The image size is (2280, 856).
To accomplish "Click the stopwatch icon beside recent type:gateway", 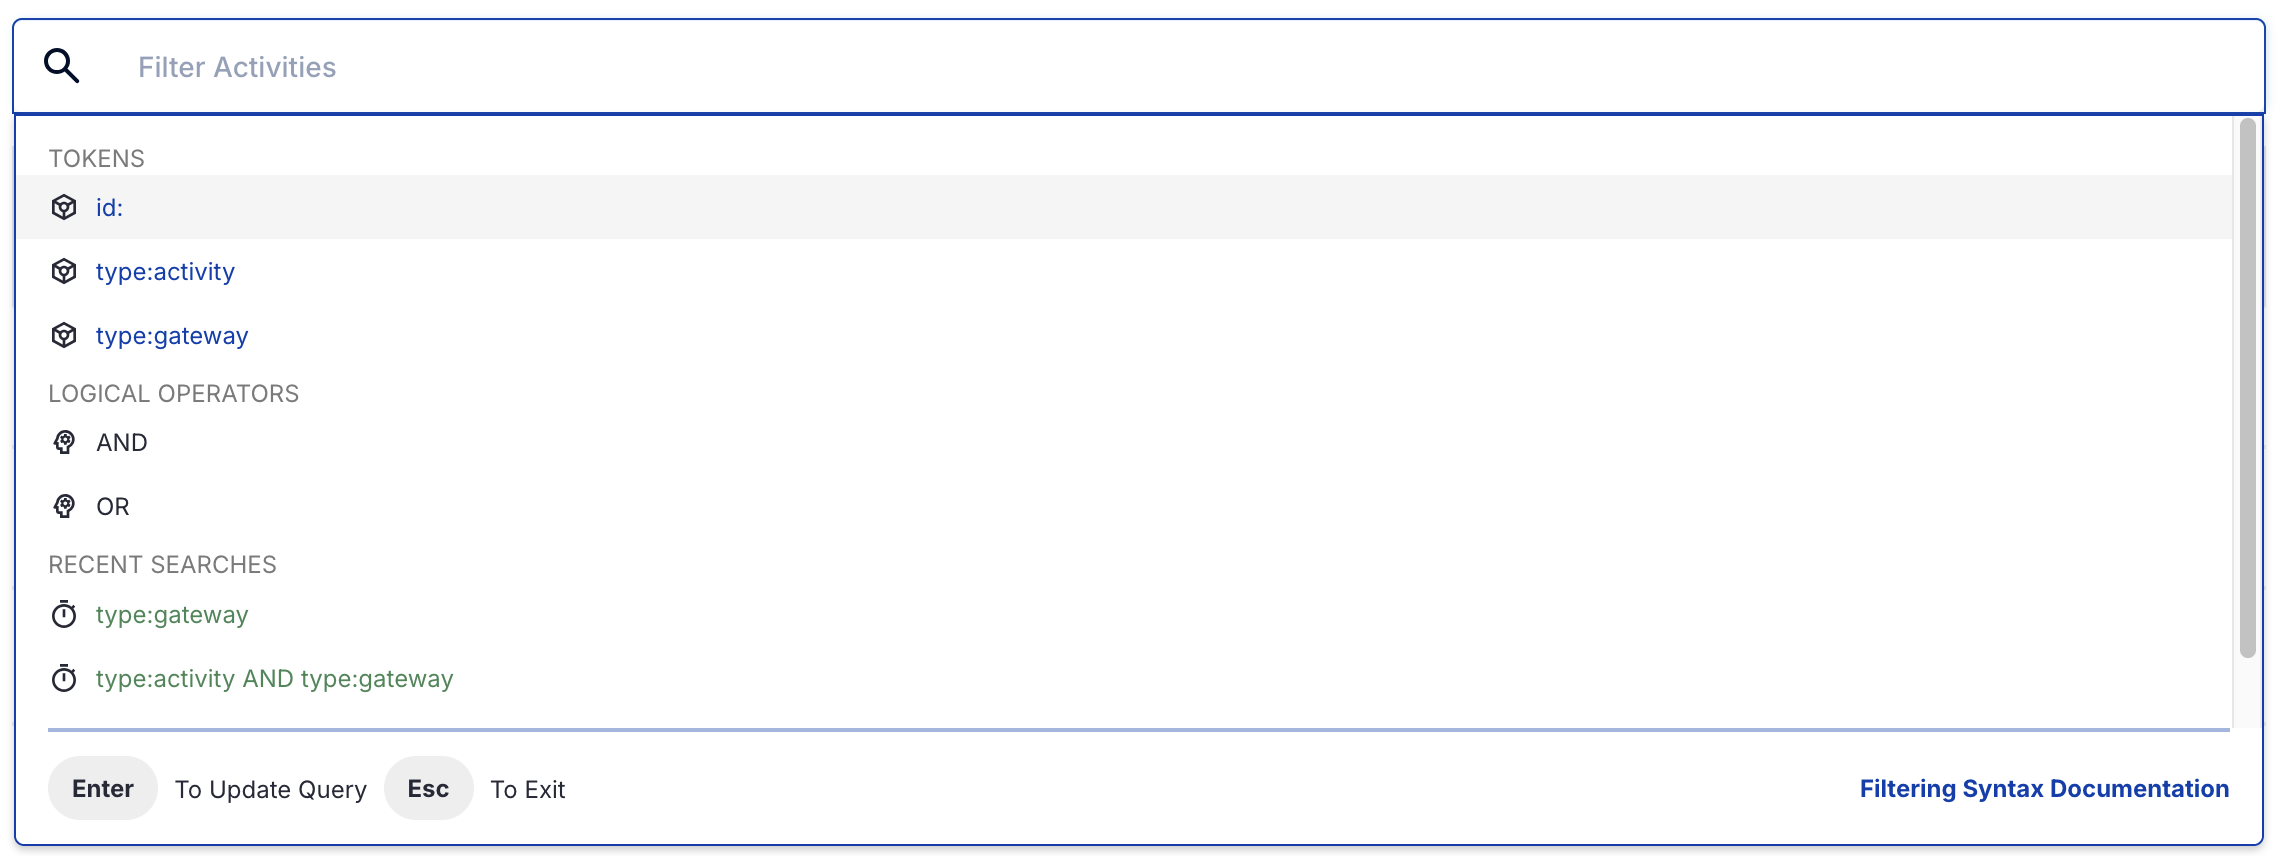I will (64, 614).
